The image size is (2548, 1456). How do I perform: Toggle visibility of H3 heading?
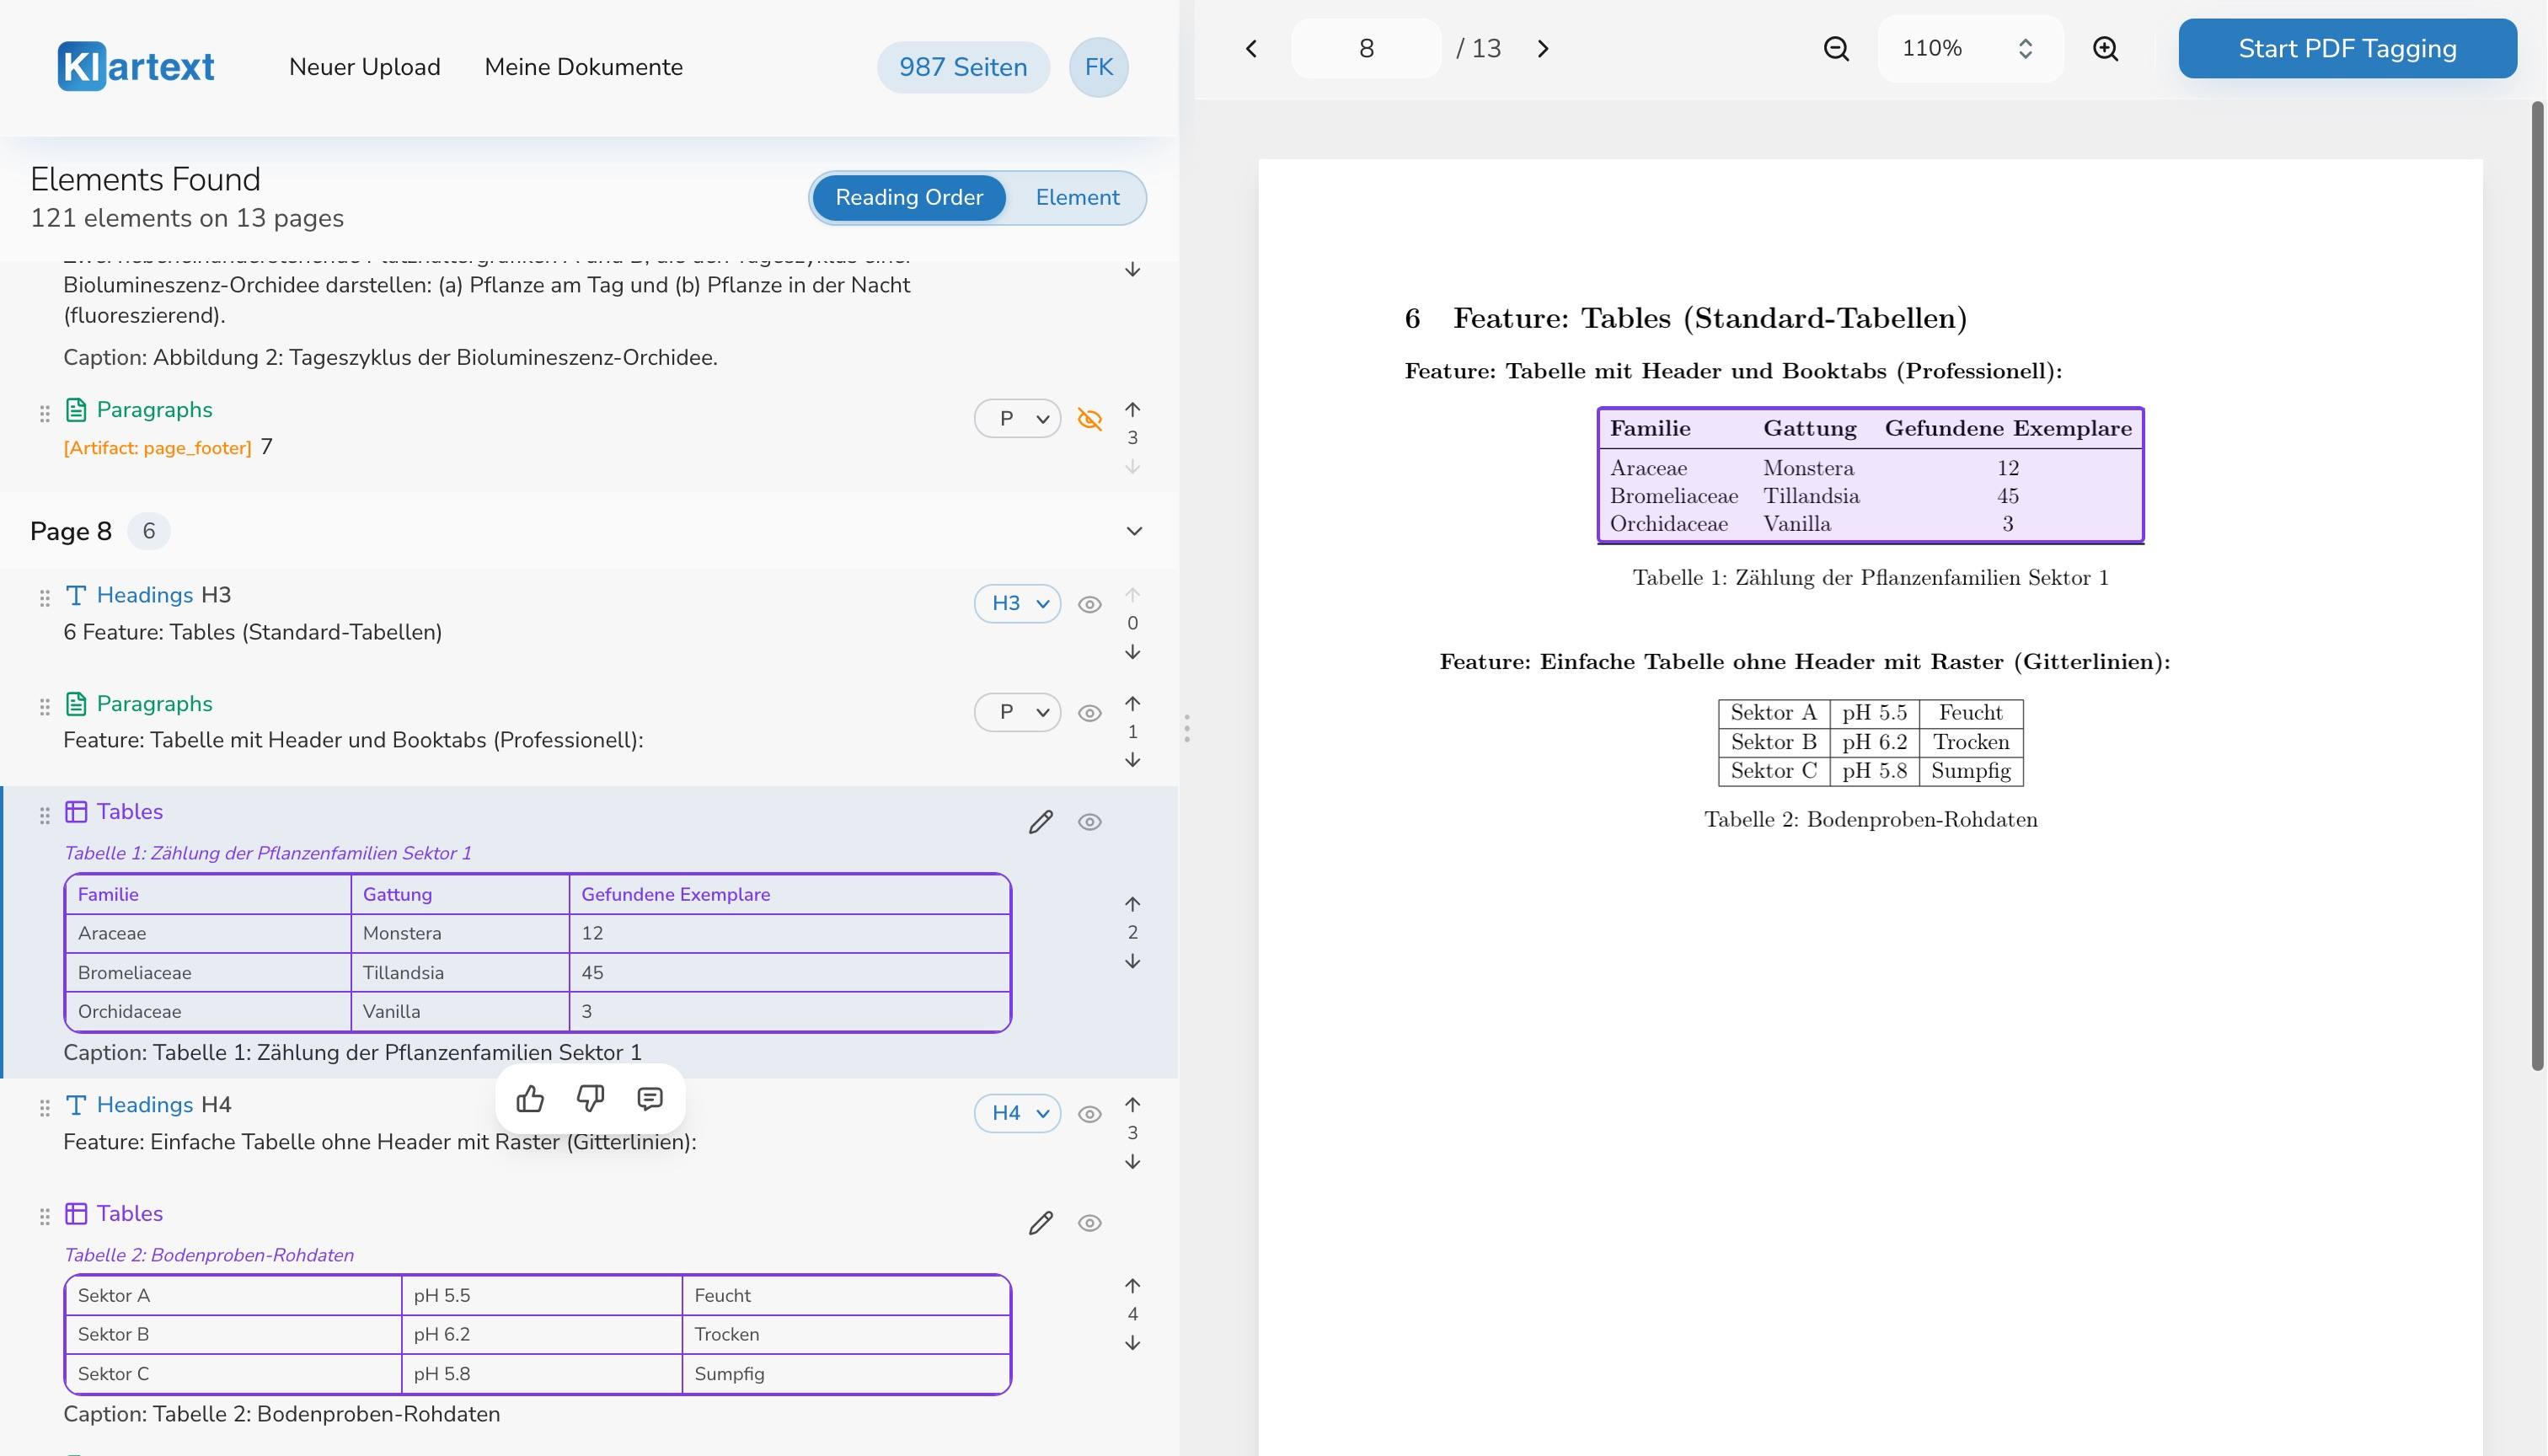click(1090, 604)
